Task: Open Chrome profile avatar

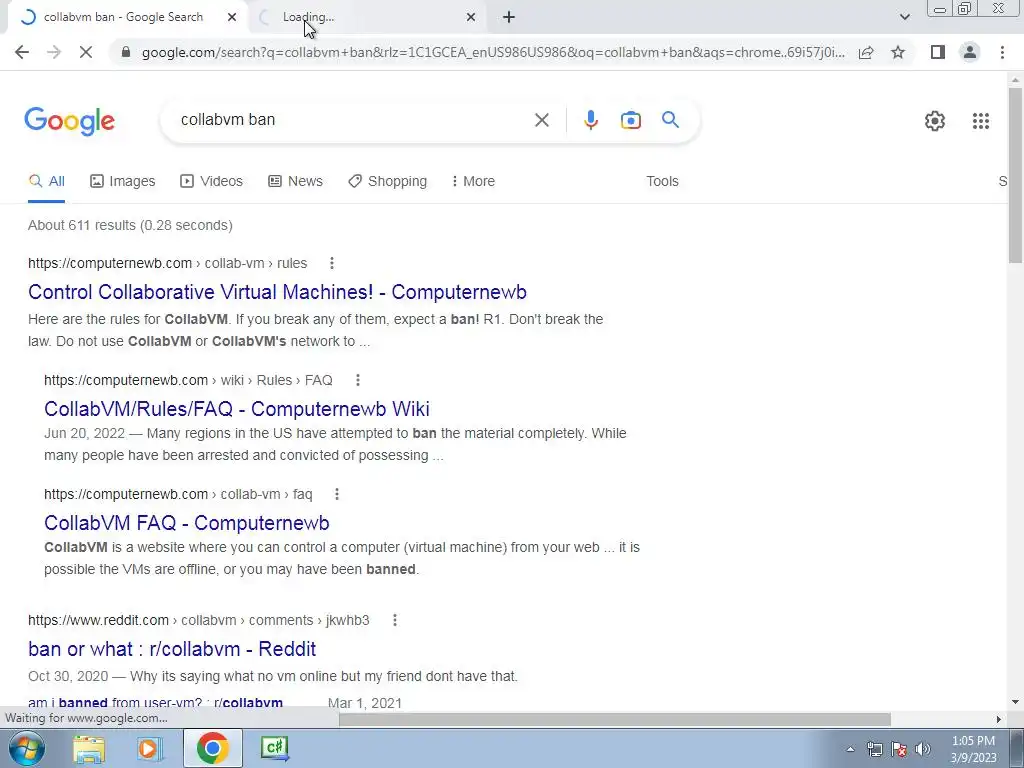Action: pos(970,52)
